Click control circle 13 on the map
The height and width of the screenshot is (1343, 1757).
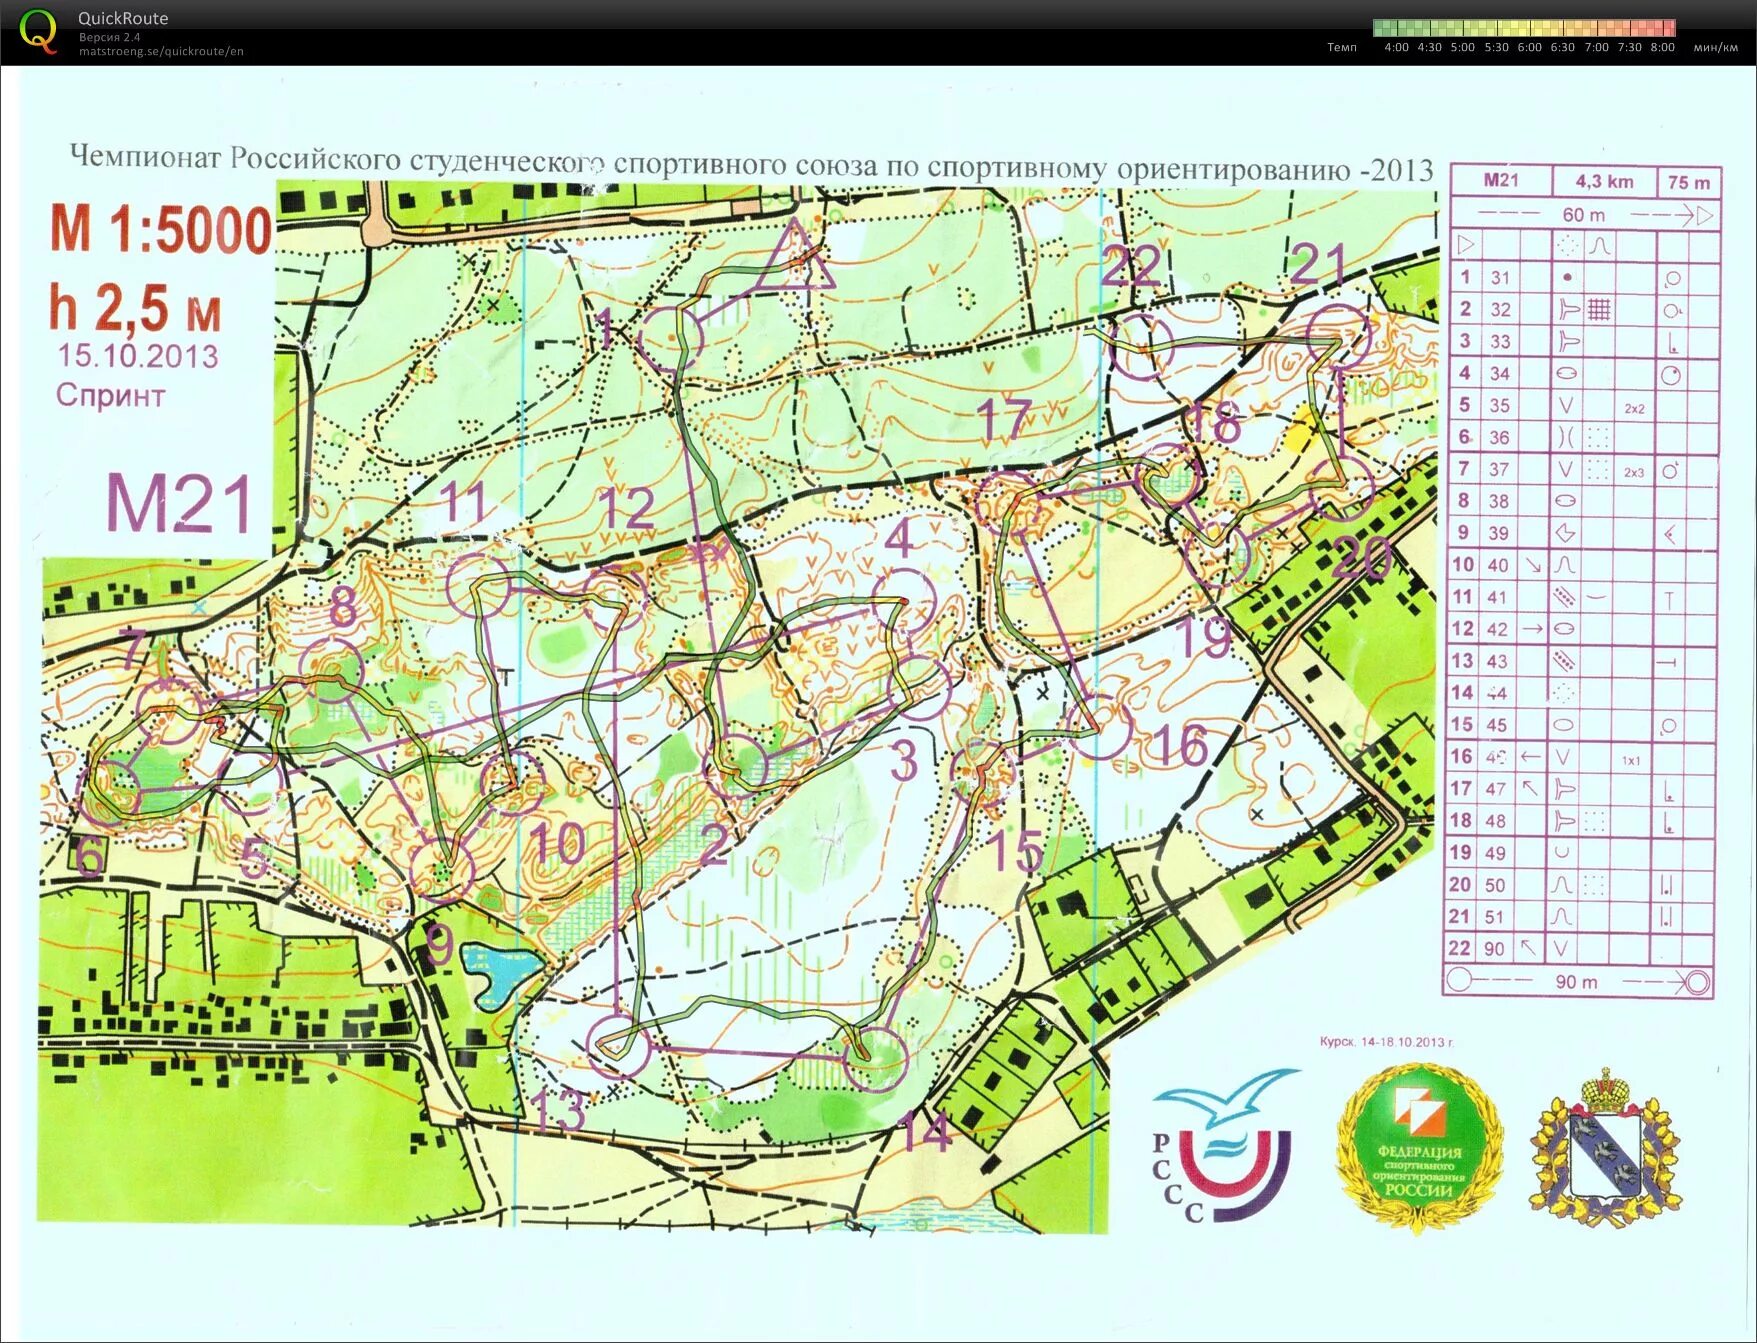618,1045
